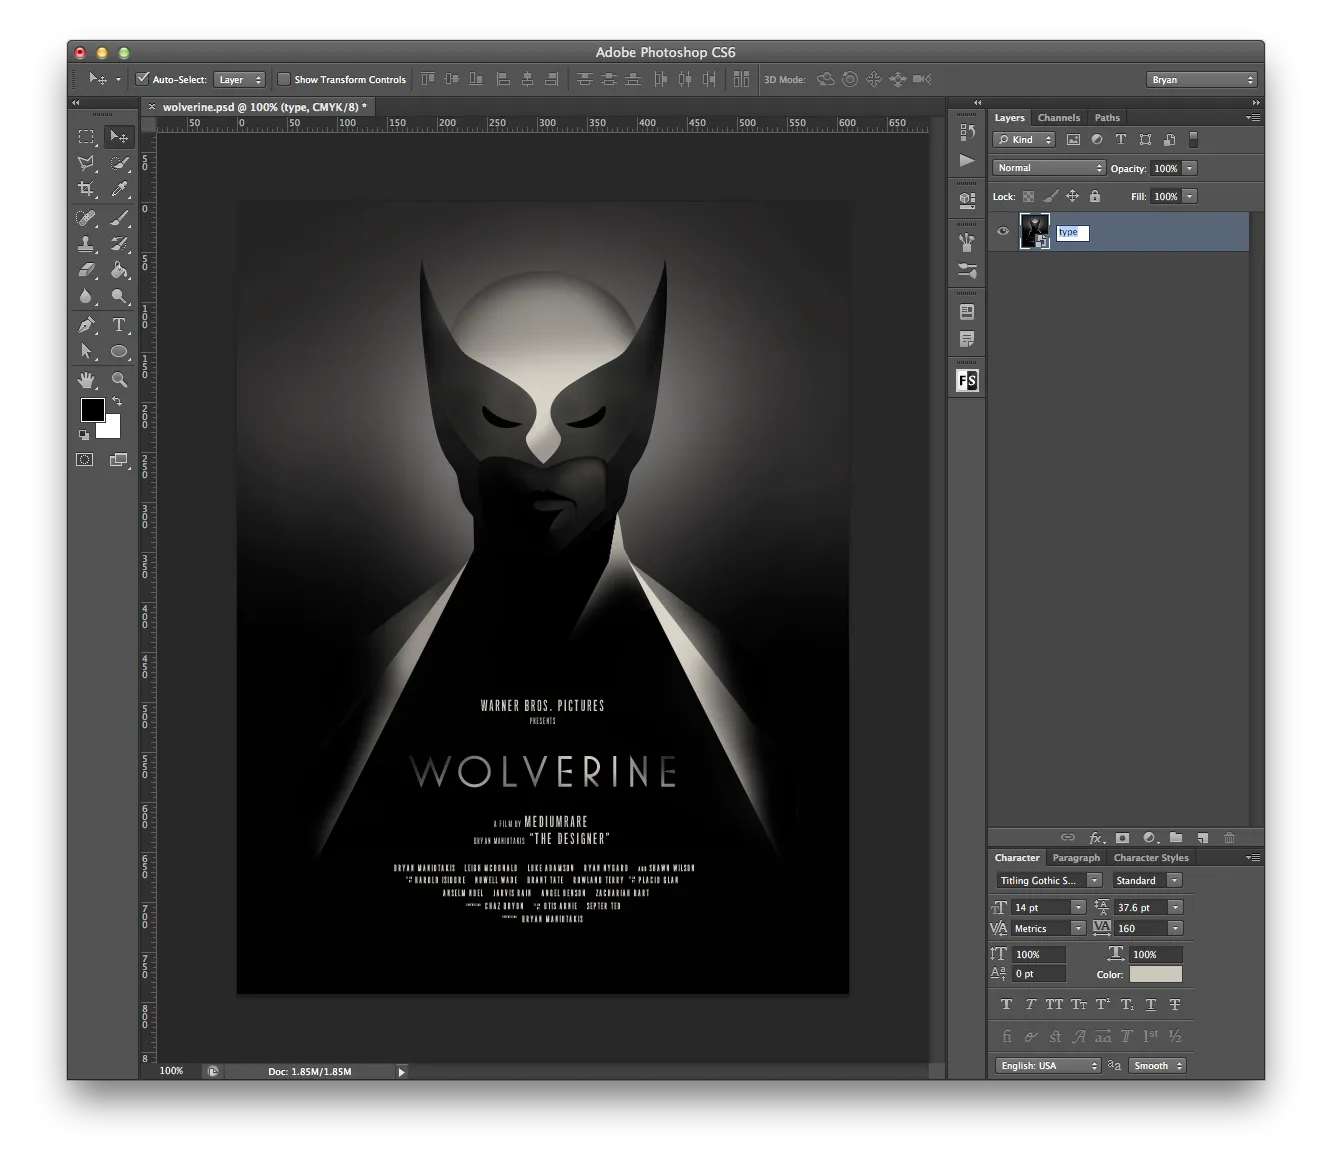Viewport: 1332px width, 1169px height.
Task: Open the Character text color swatch
Action: click(1156, 975)
